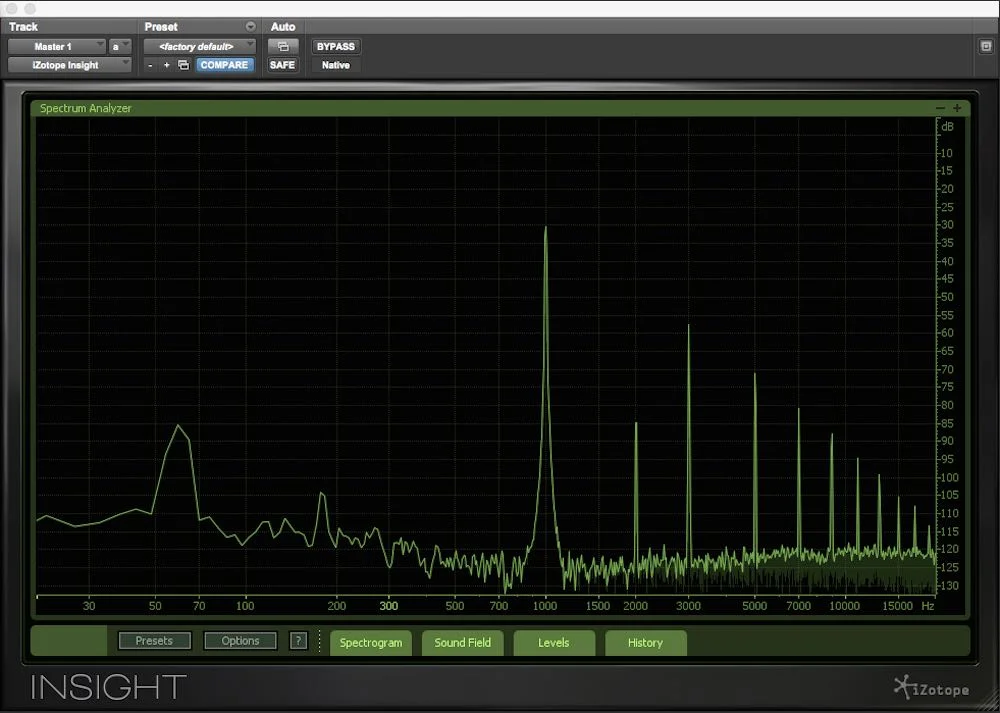The height and width of the screenshot is (713, 1000).
Task: Expand the Spectrum Analyzer panel with the plus icon
Action: coord(957,108)
